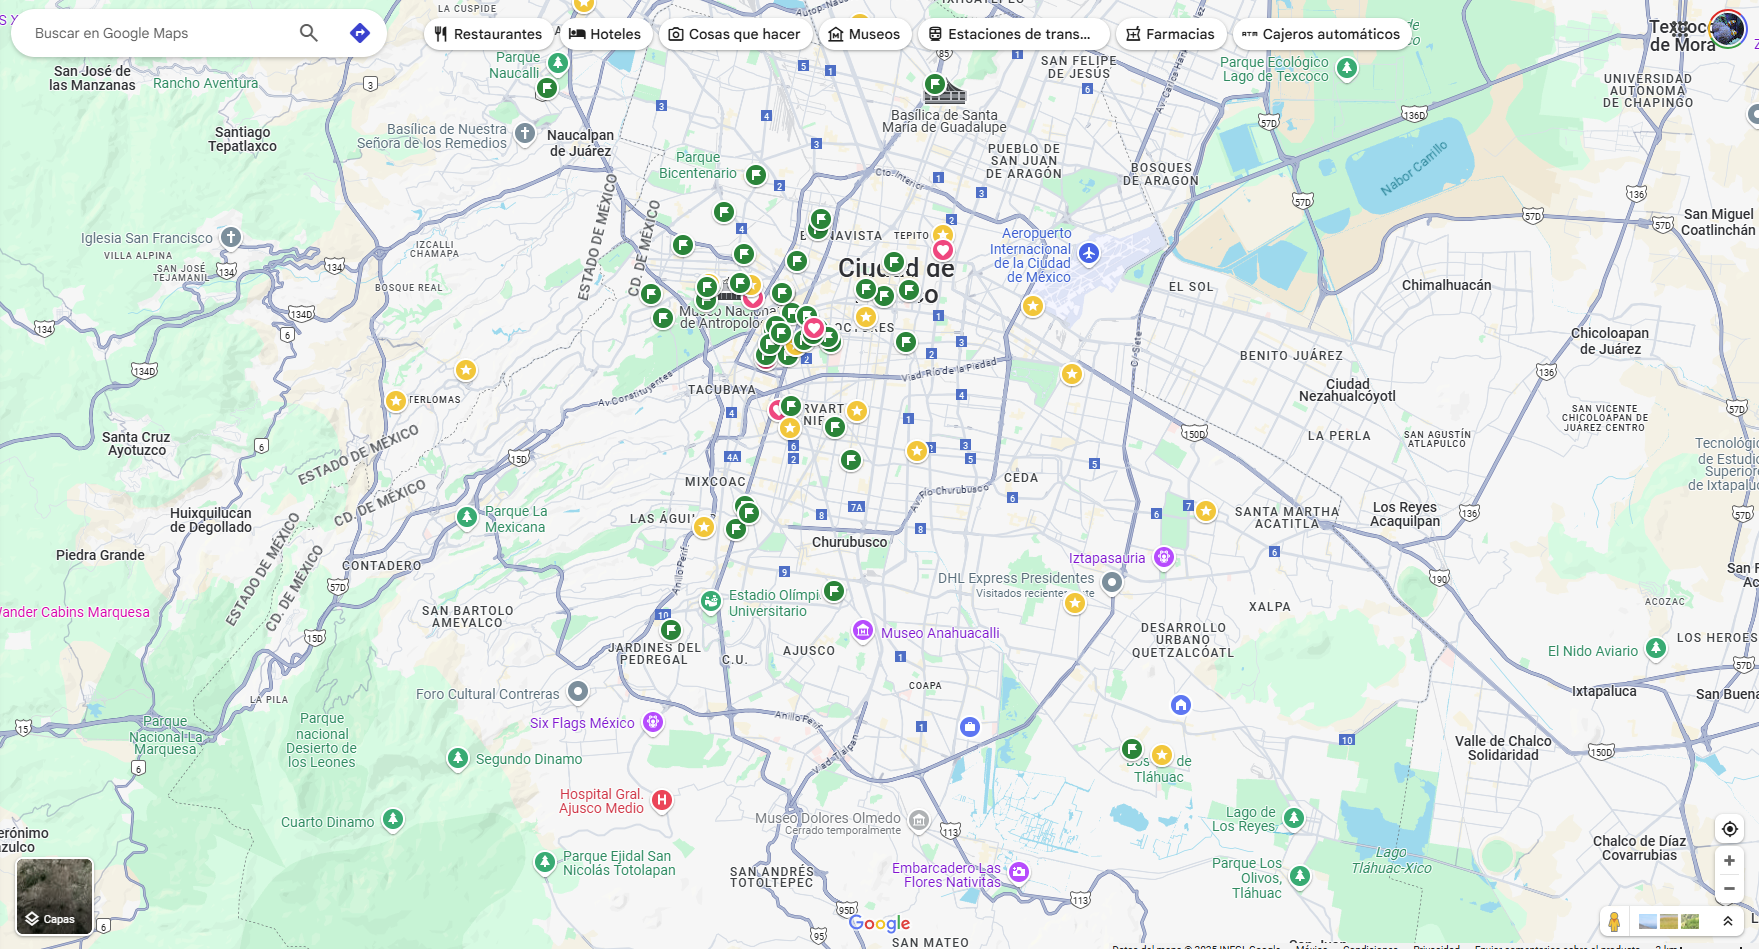Click the Valle de Chalco Solidaridad label

tap(1503, 748)
